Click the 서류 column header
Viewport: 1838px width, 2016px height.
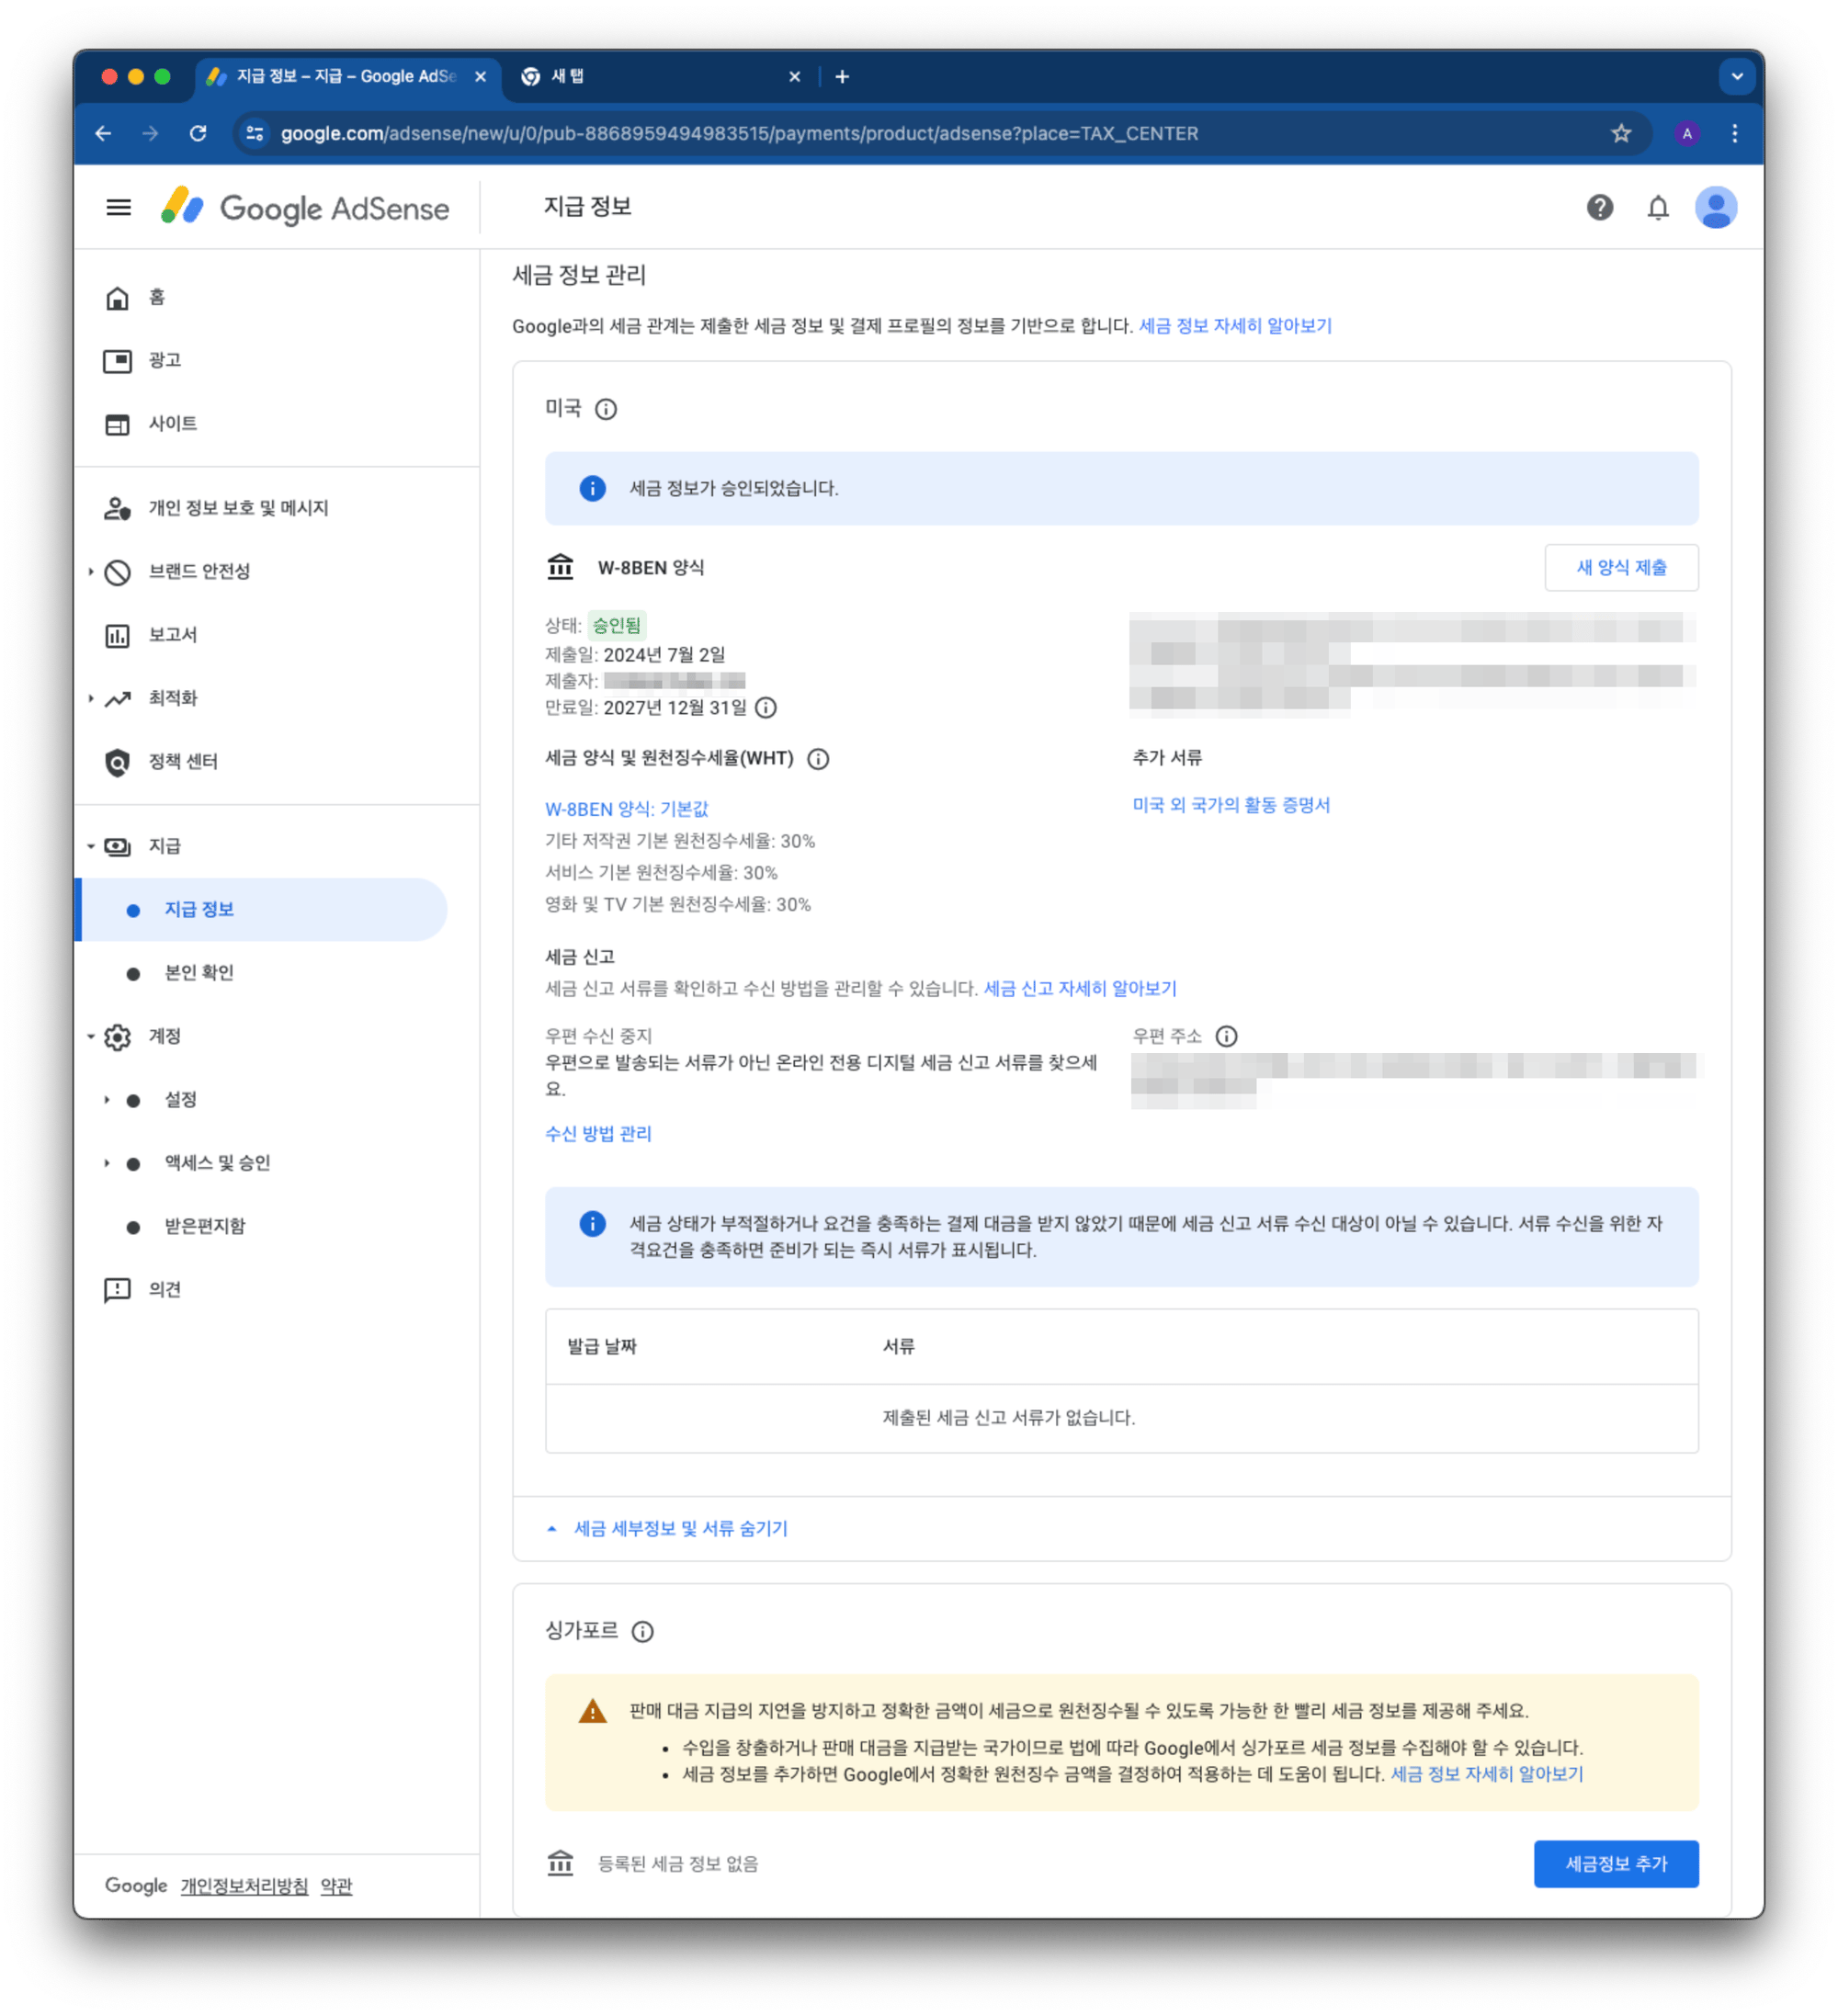click(x=898, y=1346)
